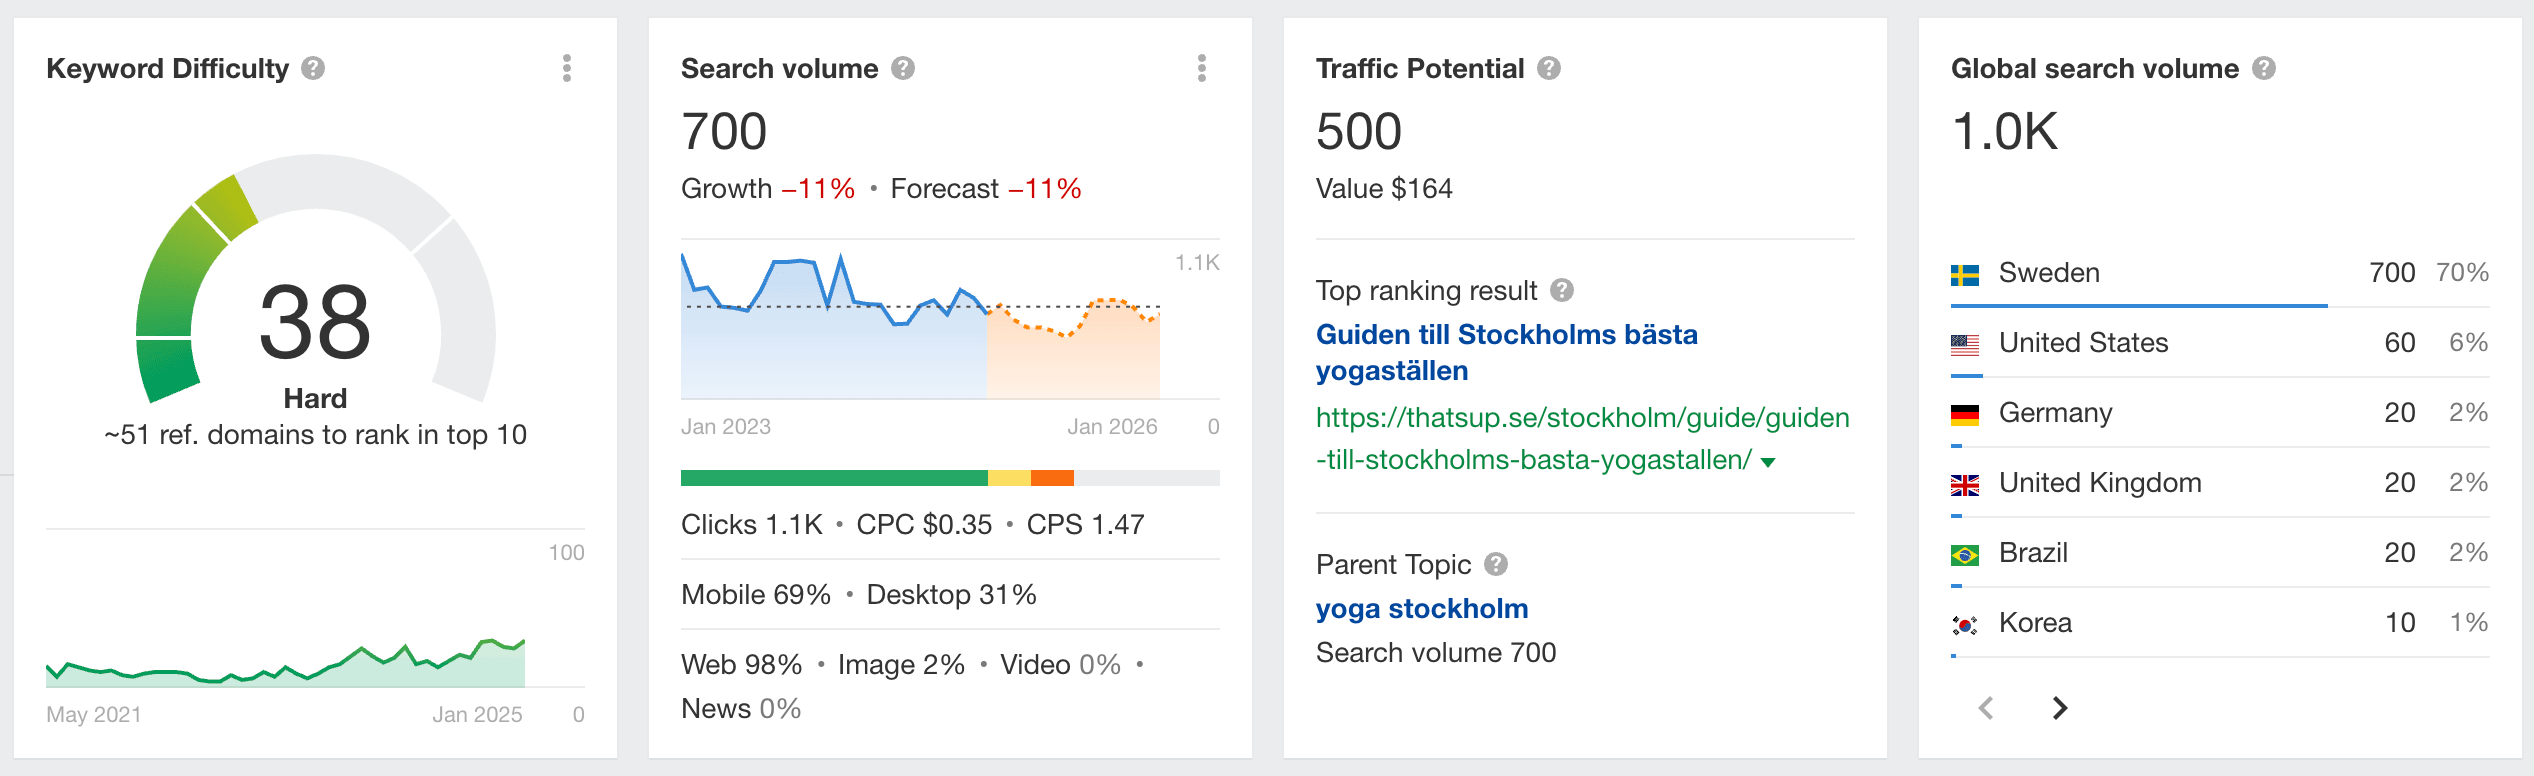Open Keyword Difficulty card options menu
Screen dimensions: 2534x776
pyautogui.click(x=567, y=68)
